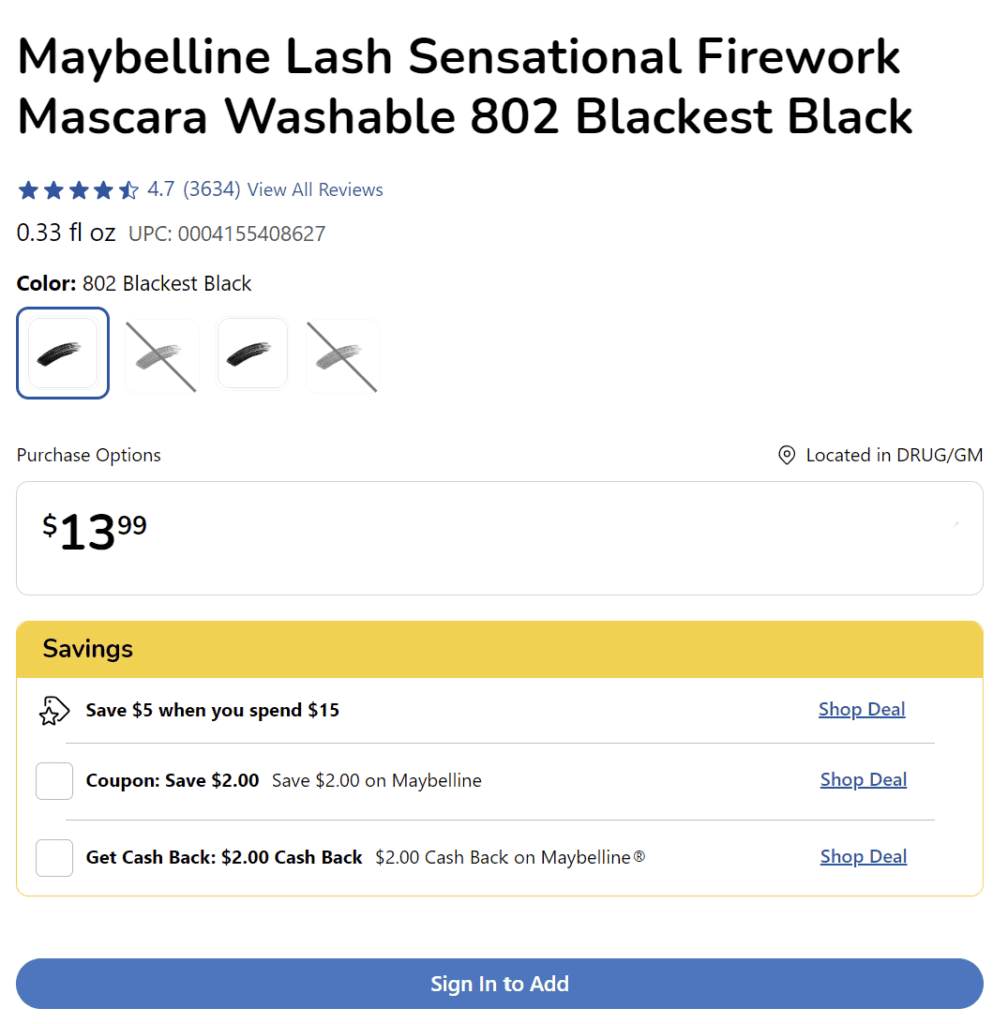Click the crossed-out second color thumbnail
The height and width of the screenshot is (1024, 1008).
[x=161, y=353]
